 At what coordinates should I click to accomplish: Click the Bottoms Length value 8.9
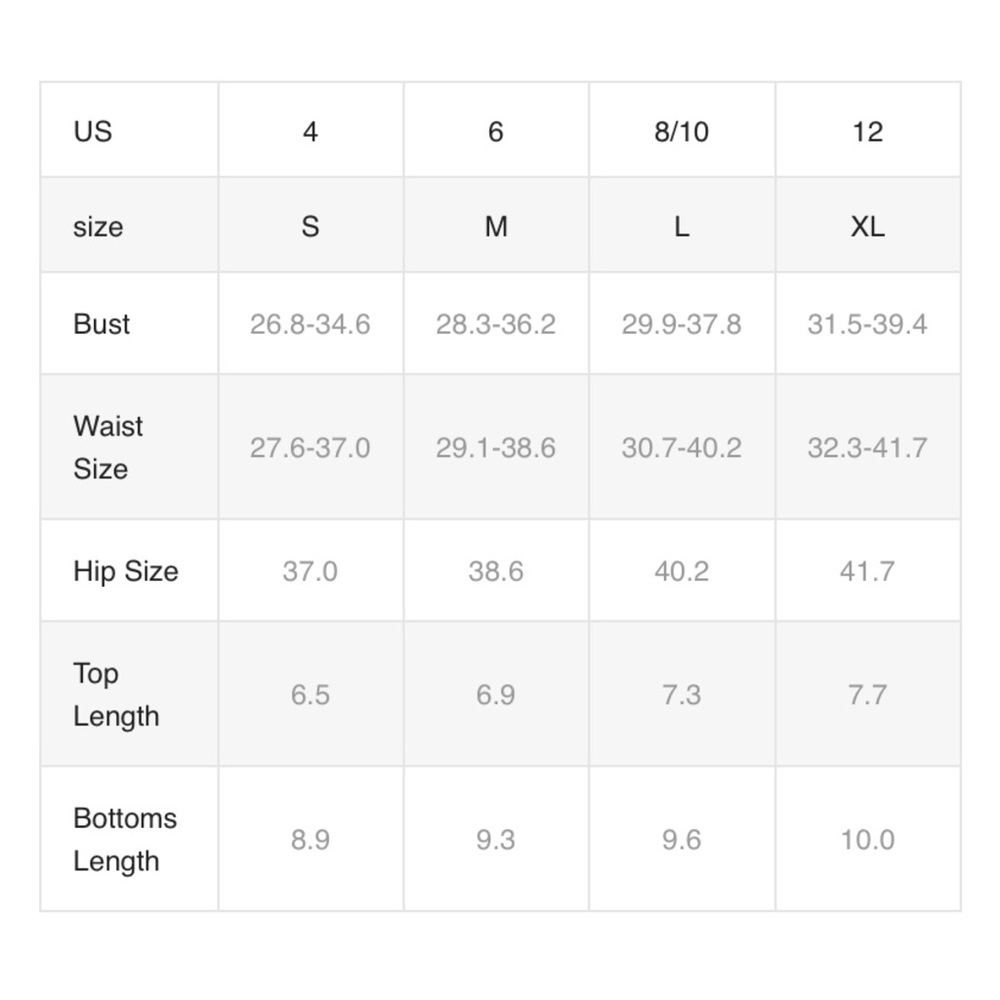[x=311, y=839]
